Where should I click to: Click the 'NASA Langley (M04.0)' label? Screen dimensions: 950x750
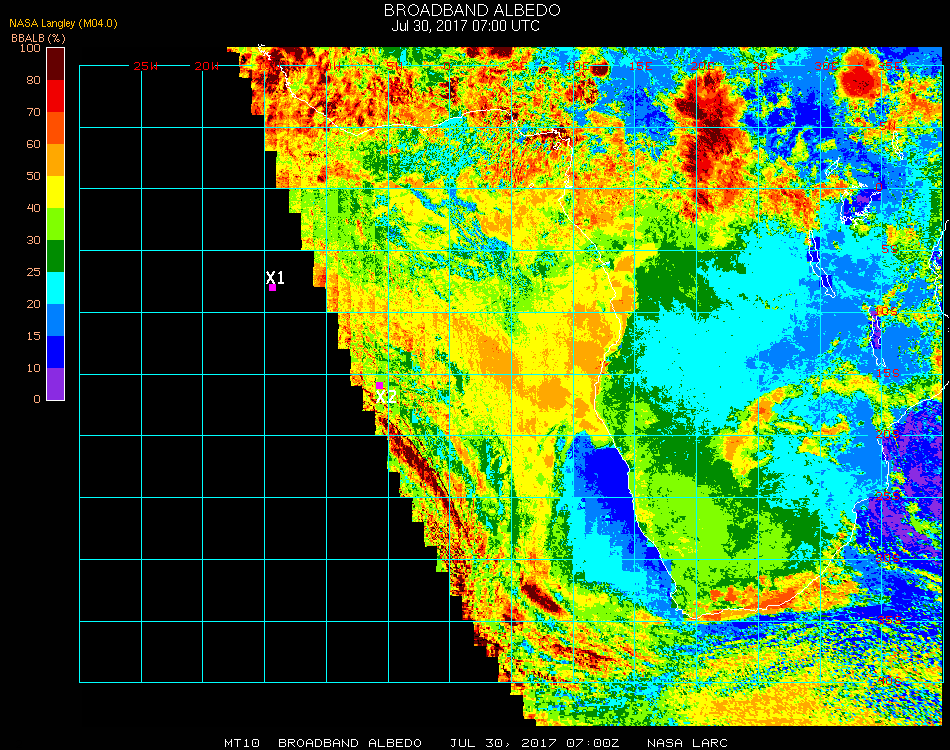(63, 23)
